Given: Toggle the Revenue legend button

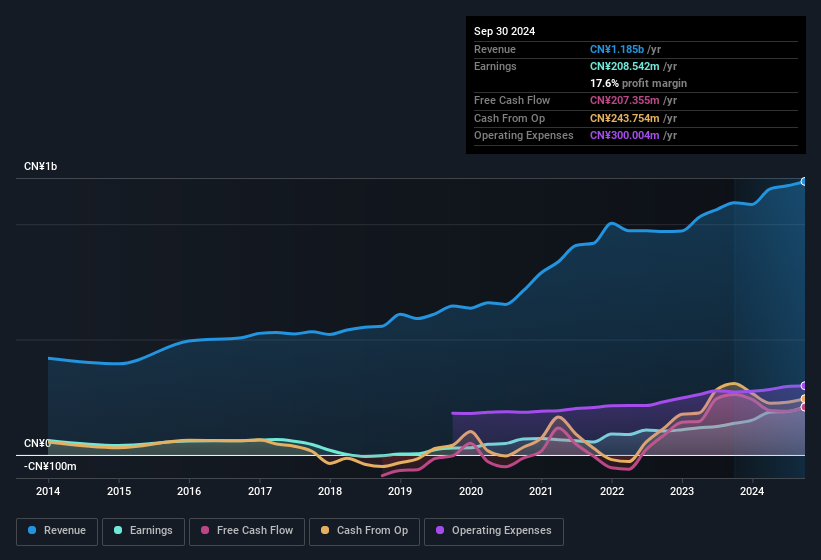Looking at the screenshot, I should coord(57,531).
